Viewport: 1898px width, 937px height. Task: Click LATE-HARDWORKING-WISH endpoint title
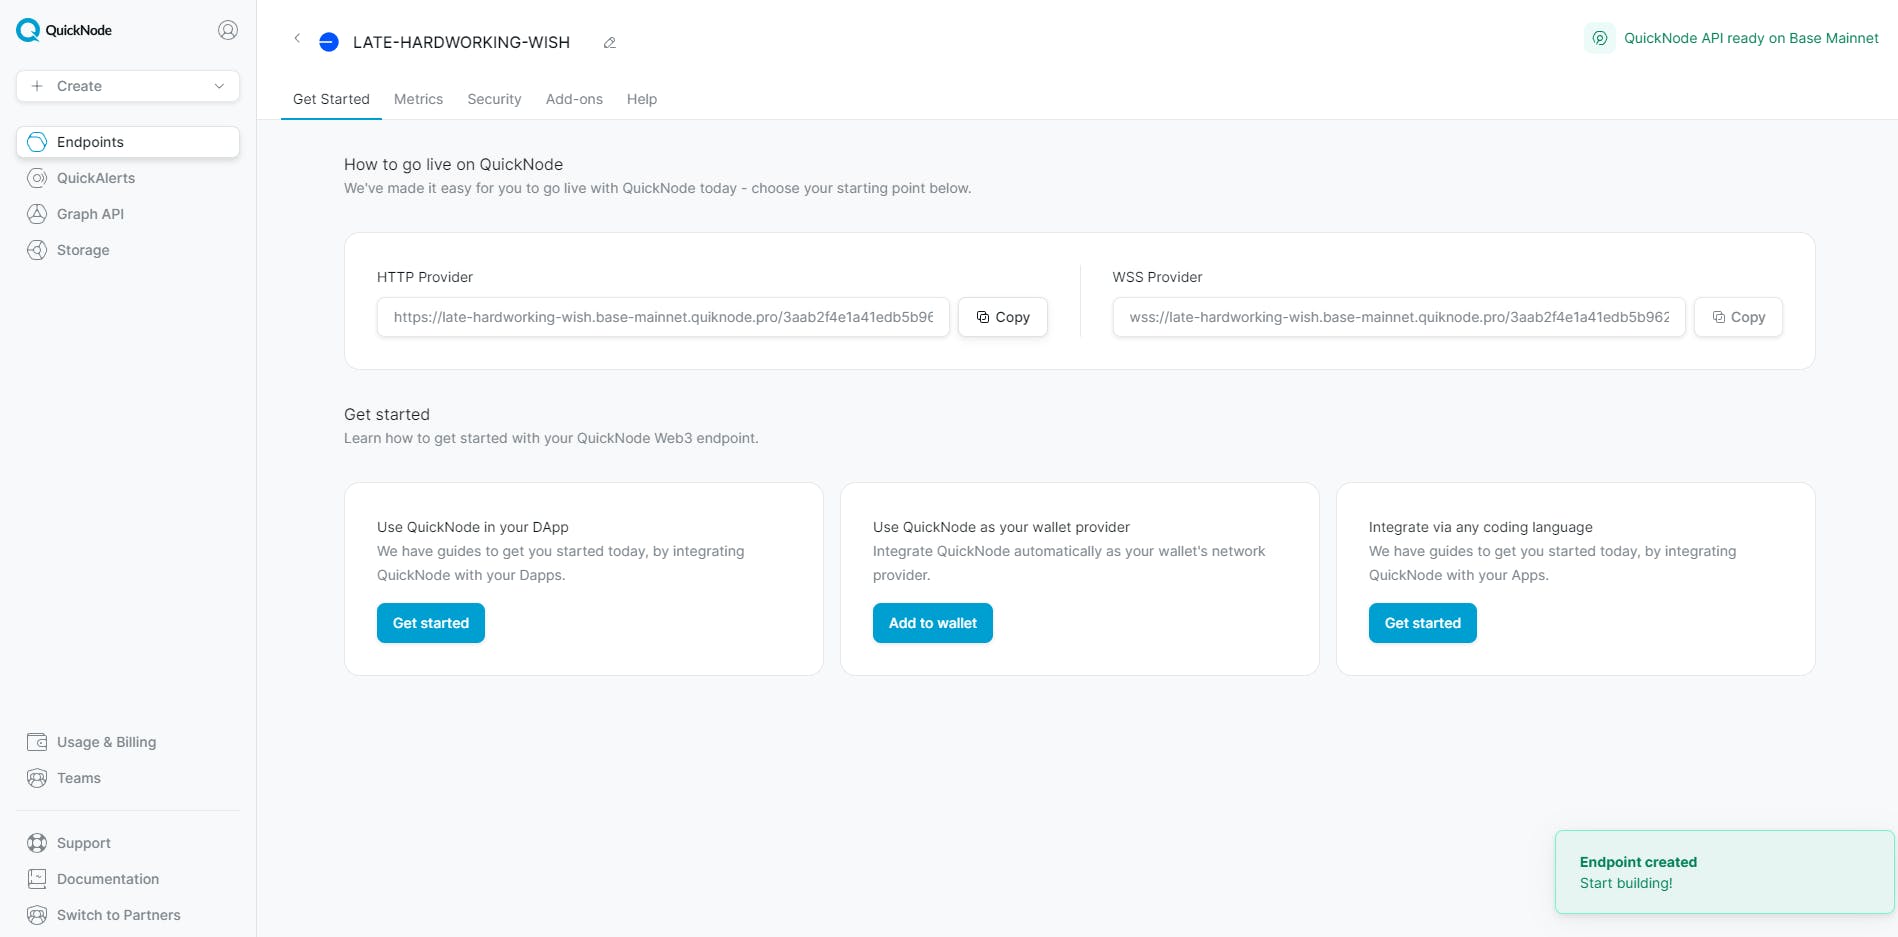(x=461, y=42)
